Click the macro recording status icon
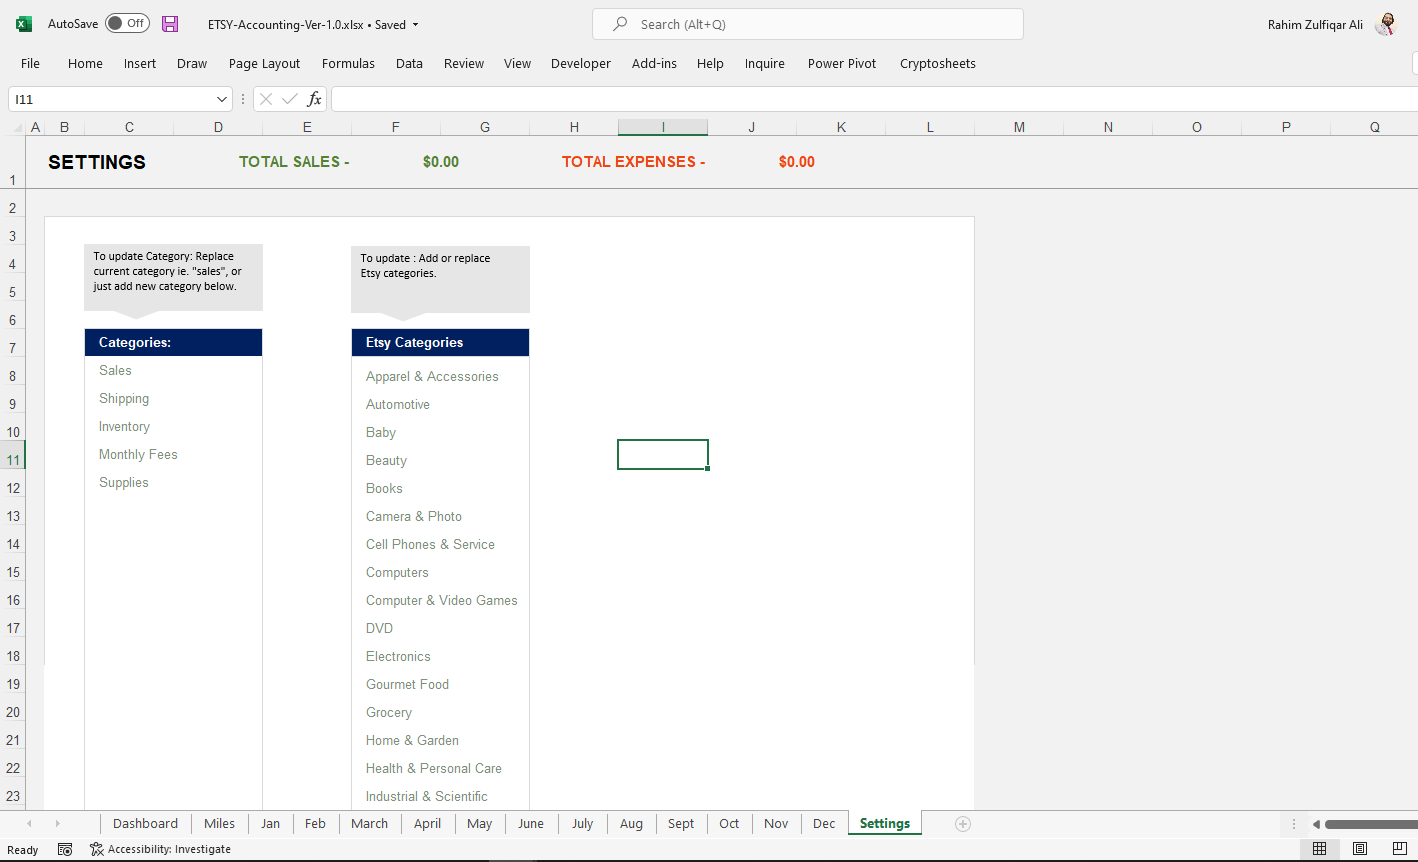This screenshot has height=862, width=1418. click(x=65, y=849)
